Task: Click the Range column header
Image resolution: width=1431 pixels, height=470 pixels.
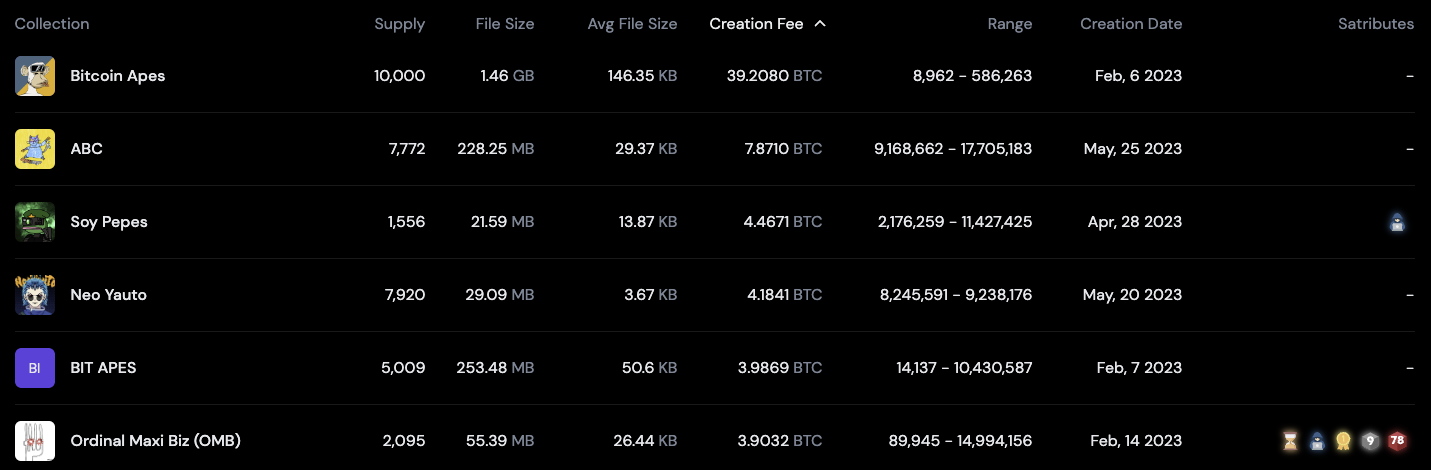Action: pos(1009,24)
